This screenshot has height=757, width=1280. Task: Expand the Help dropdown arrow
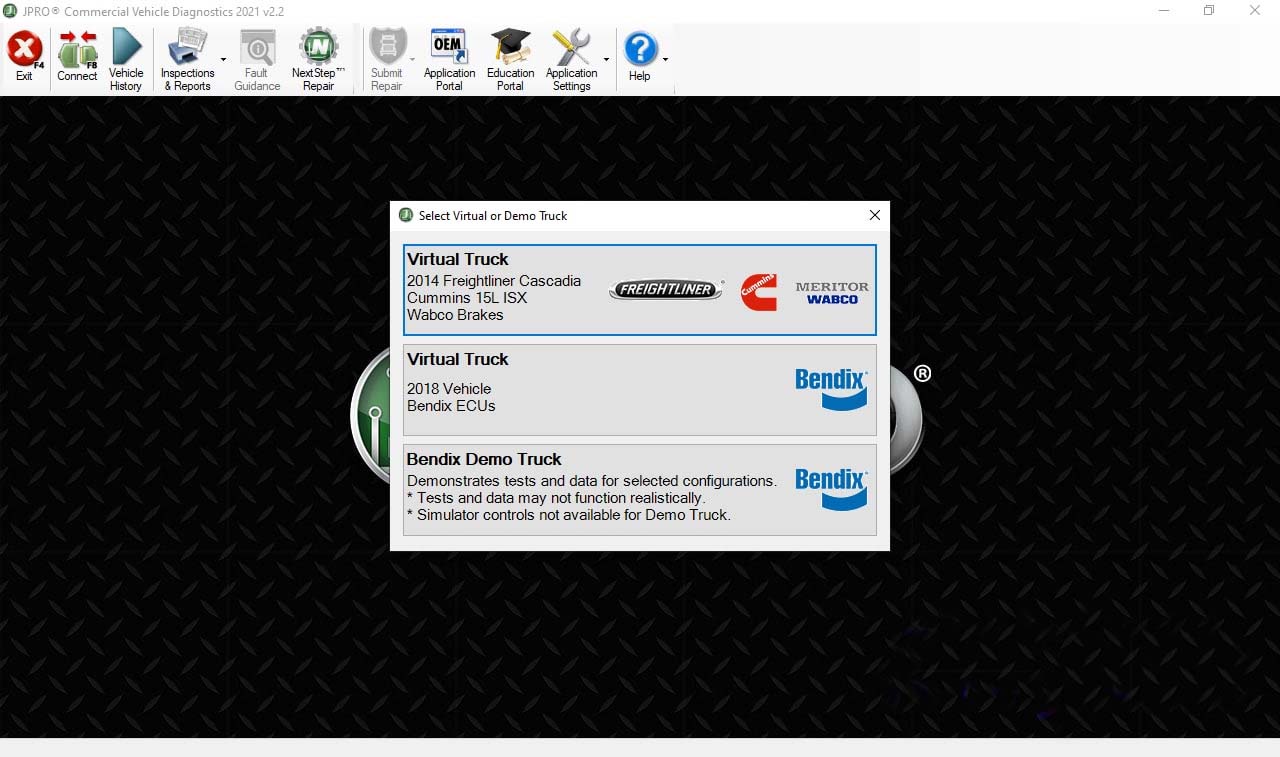tap(665, 60)
